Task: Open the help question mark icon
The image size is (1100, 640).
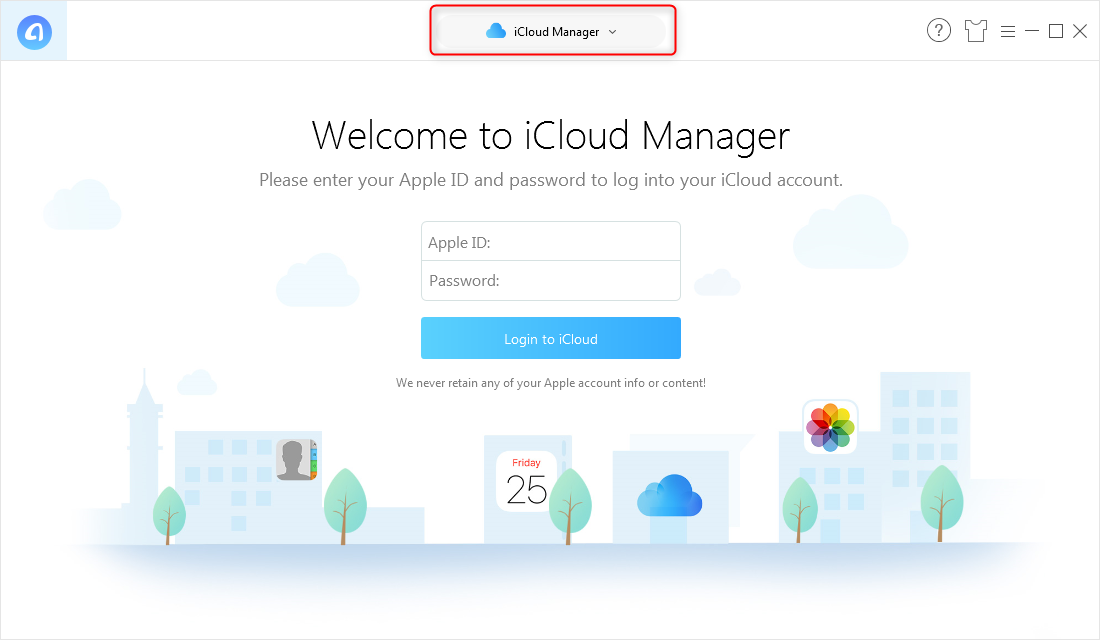Action: click(x=939, y=31)
